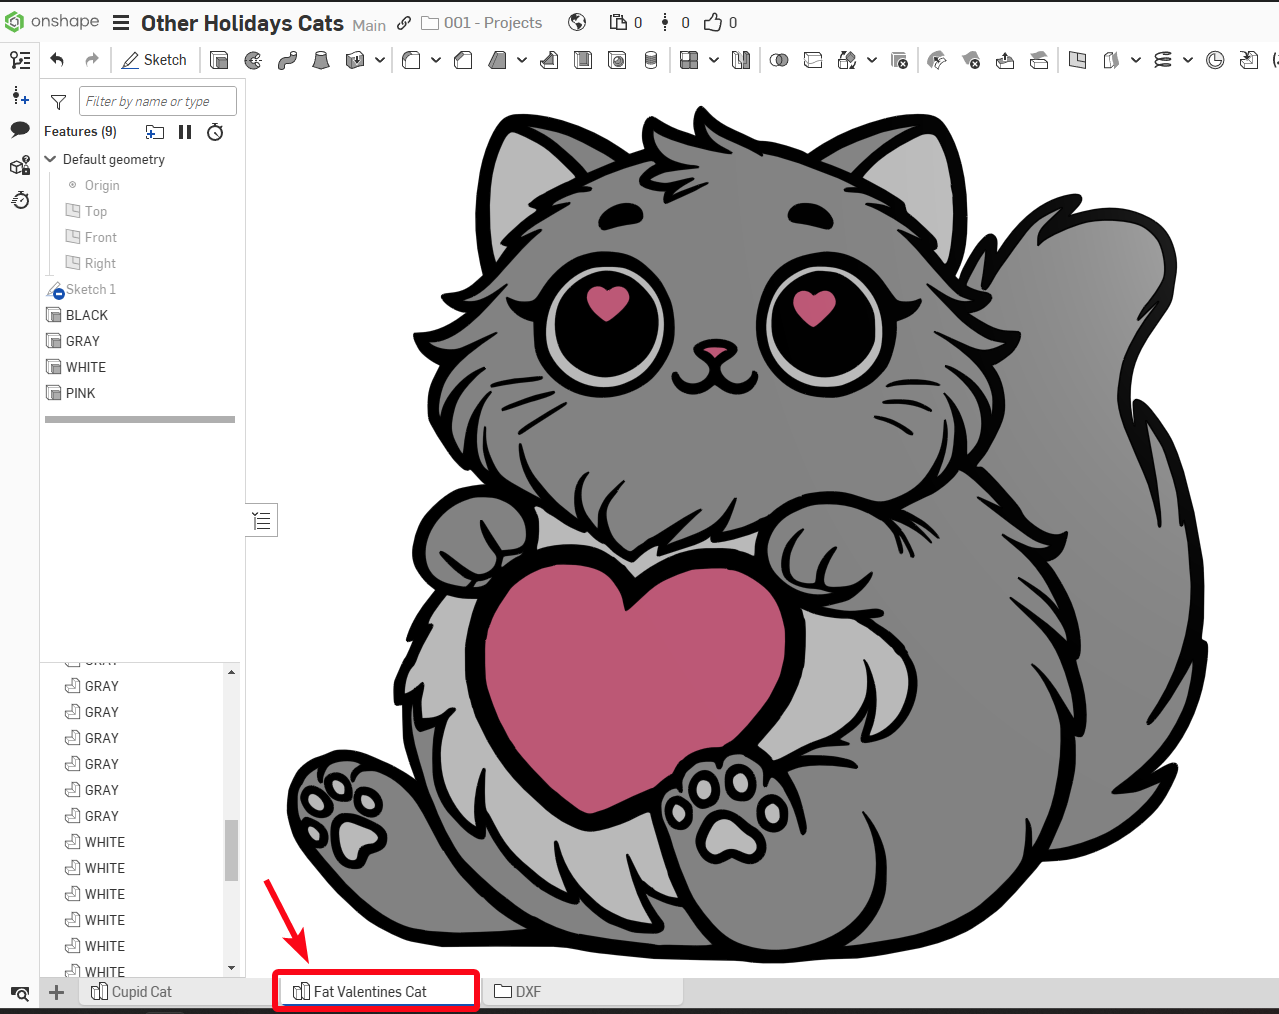This screenshot has height=1014, width=1279.
Task: Select the Modify fillet tool
Action: pyautogui.click(x=937, y=60)
